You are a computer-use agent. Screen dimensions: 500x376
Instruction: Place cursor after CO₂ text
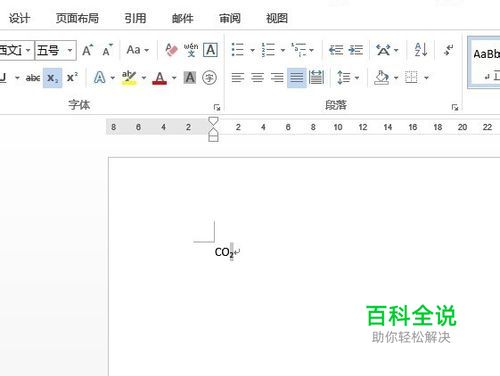click(234, 252)
